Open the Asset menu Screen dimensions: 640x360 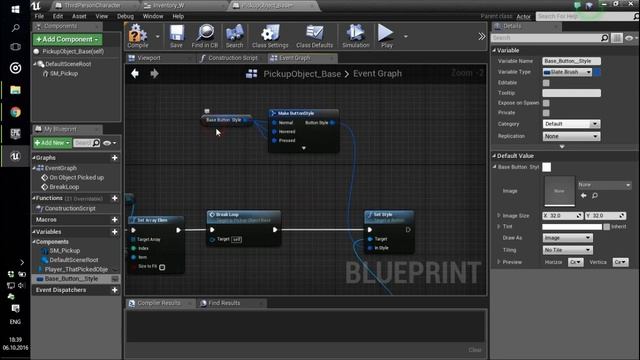click(79, 16)
